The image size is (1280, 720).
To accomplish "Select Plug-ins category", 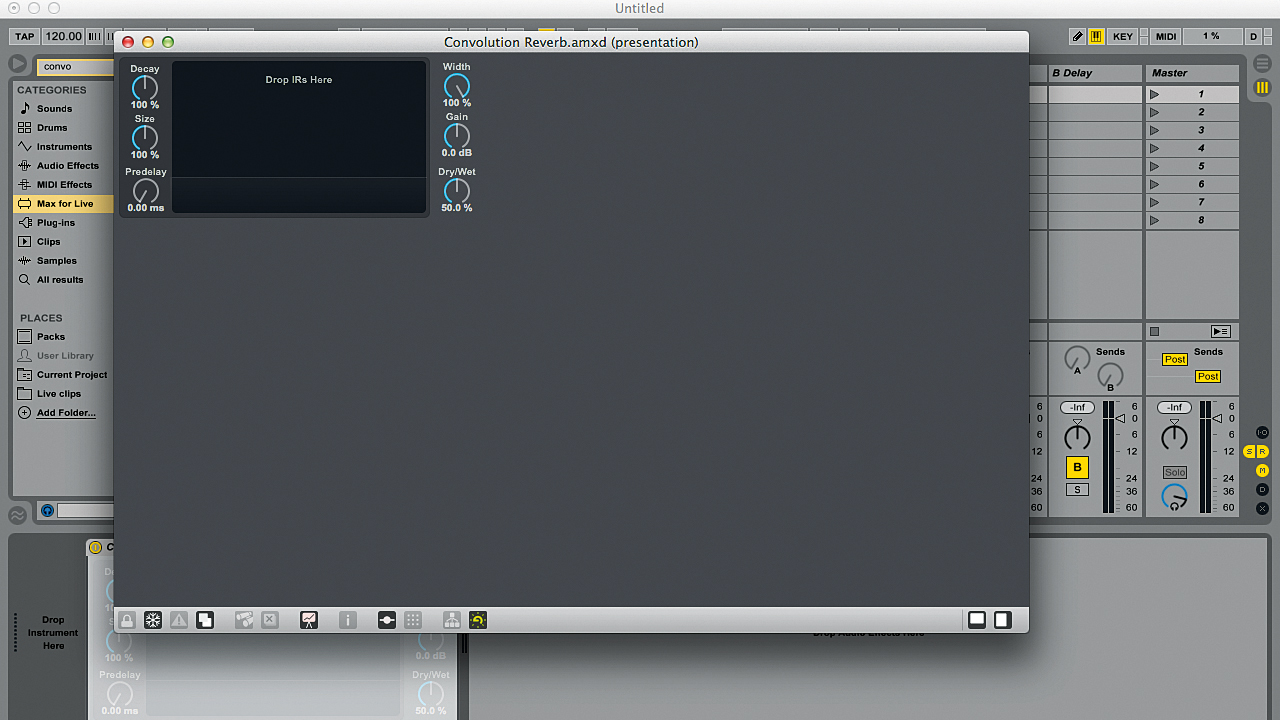I will 56,222.
